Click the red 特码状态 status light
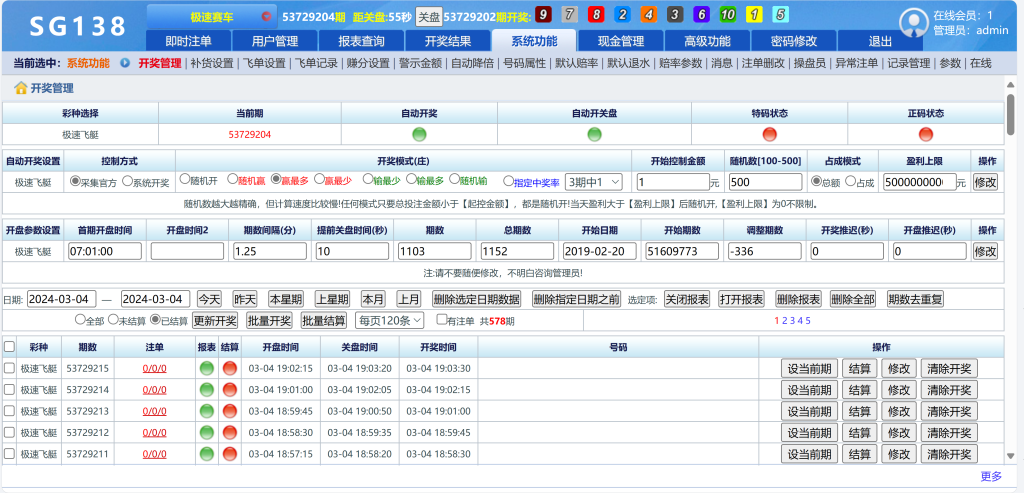 [x=769, y=134]
